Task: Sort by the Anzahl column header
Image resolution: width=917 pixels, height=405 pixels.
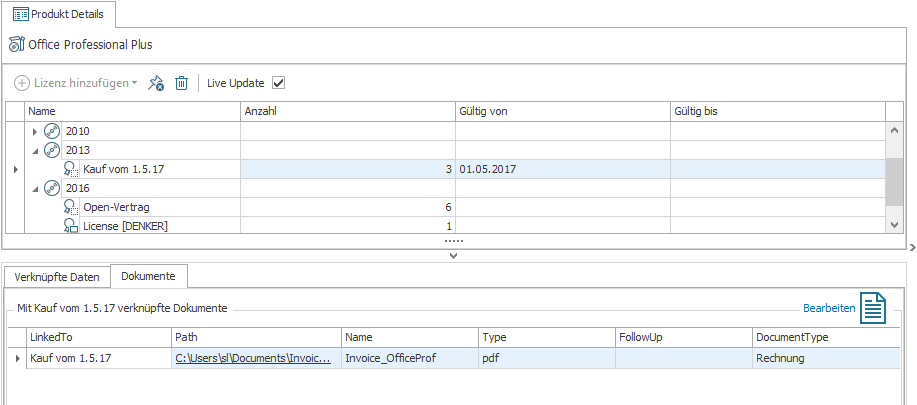Action: [x=348, y=111]
